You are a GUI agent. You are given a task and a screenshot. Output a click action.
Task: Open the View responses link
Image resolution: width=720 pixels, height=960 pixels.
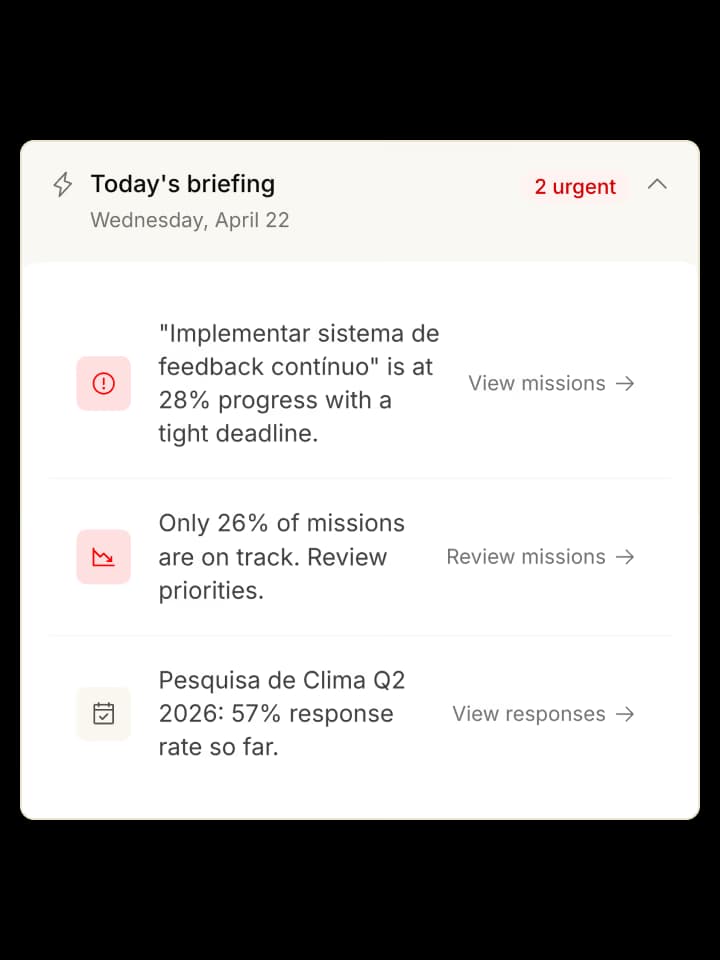coord(529,714)
